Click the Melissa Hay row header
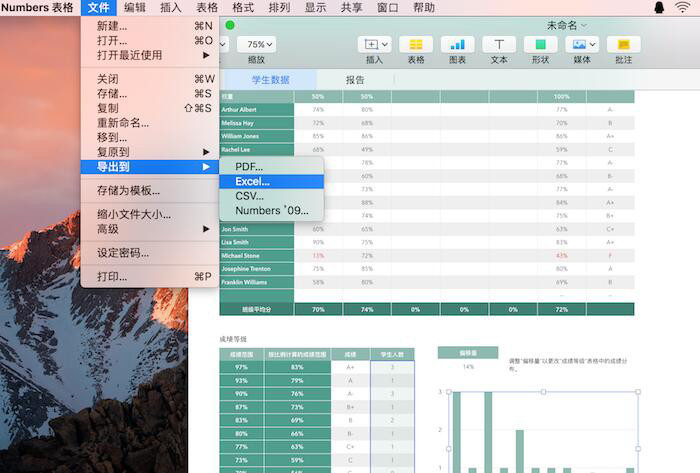700x473 pixels. coord(257,123)
